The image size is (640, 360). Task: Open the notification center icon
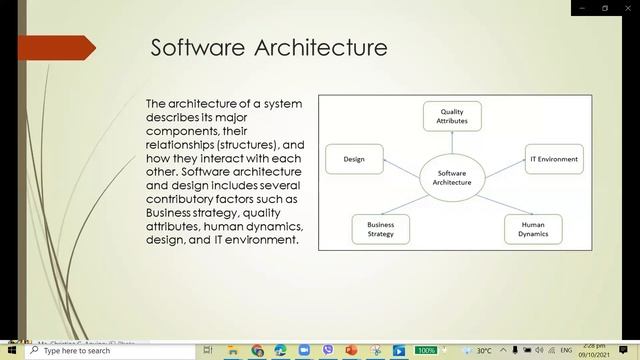coord(623,350)
